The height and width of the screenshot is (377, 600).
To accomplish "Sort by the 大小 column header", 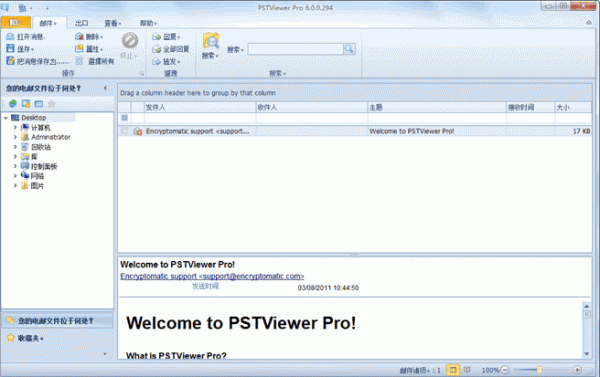I will [x=573, y=107].
